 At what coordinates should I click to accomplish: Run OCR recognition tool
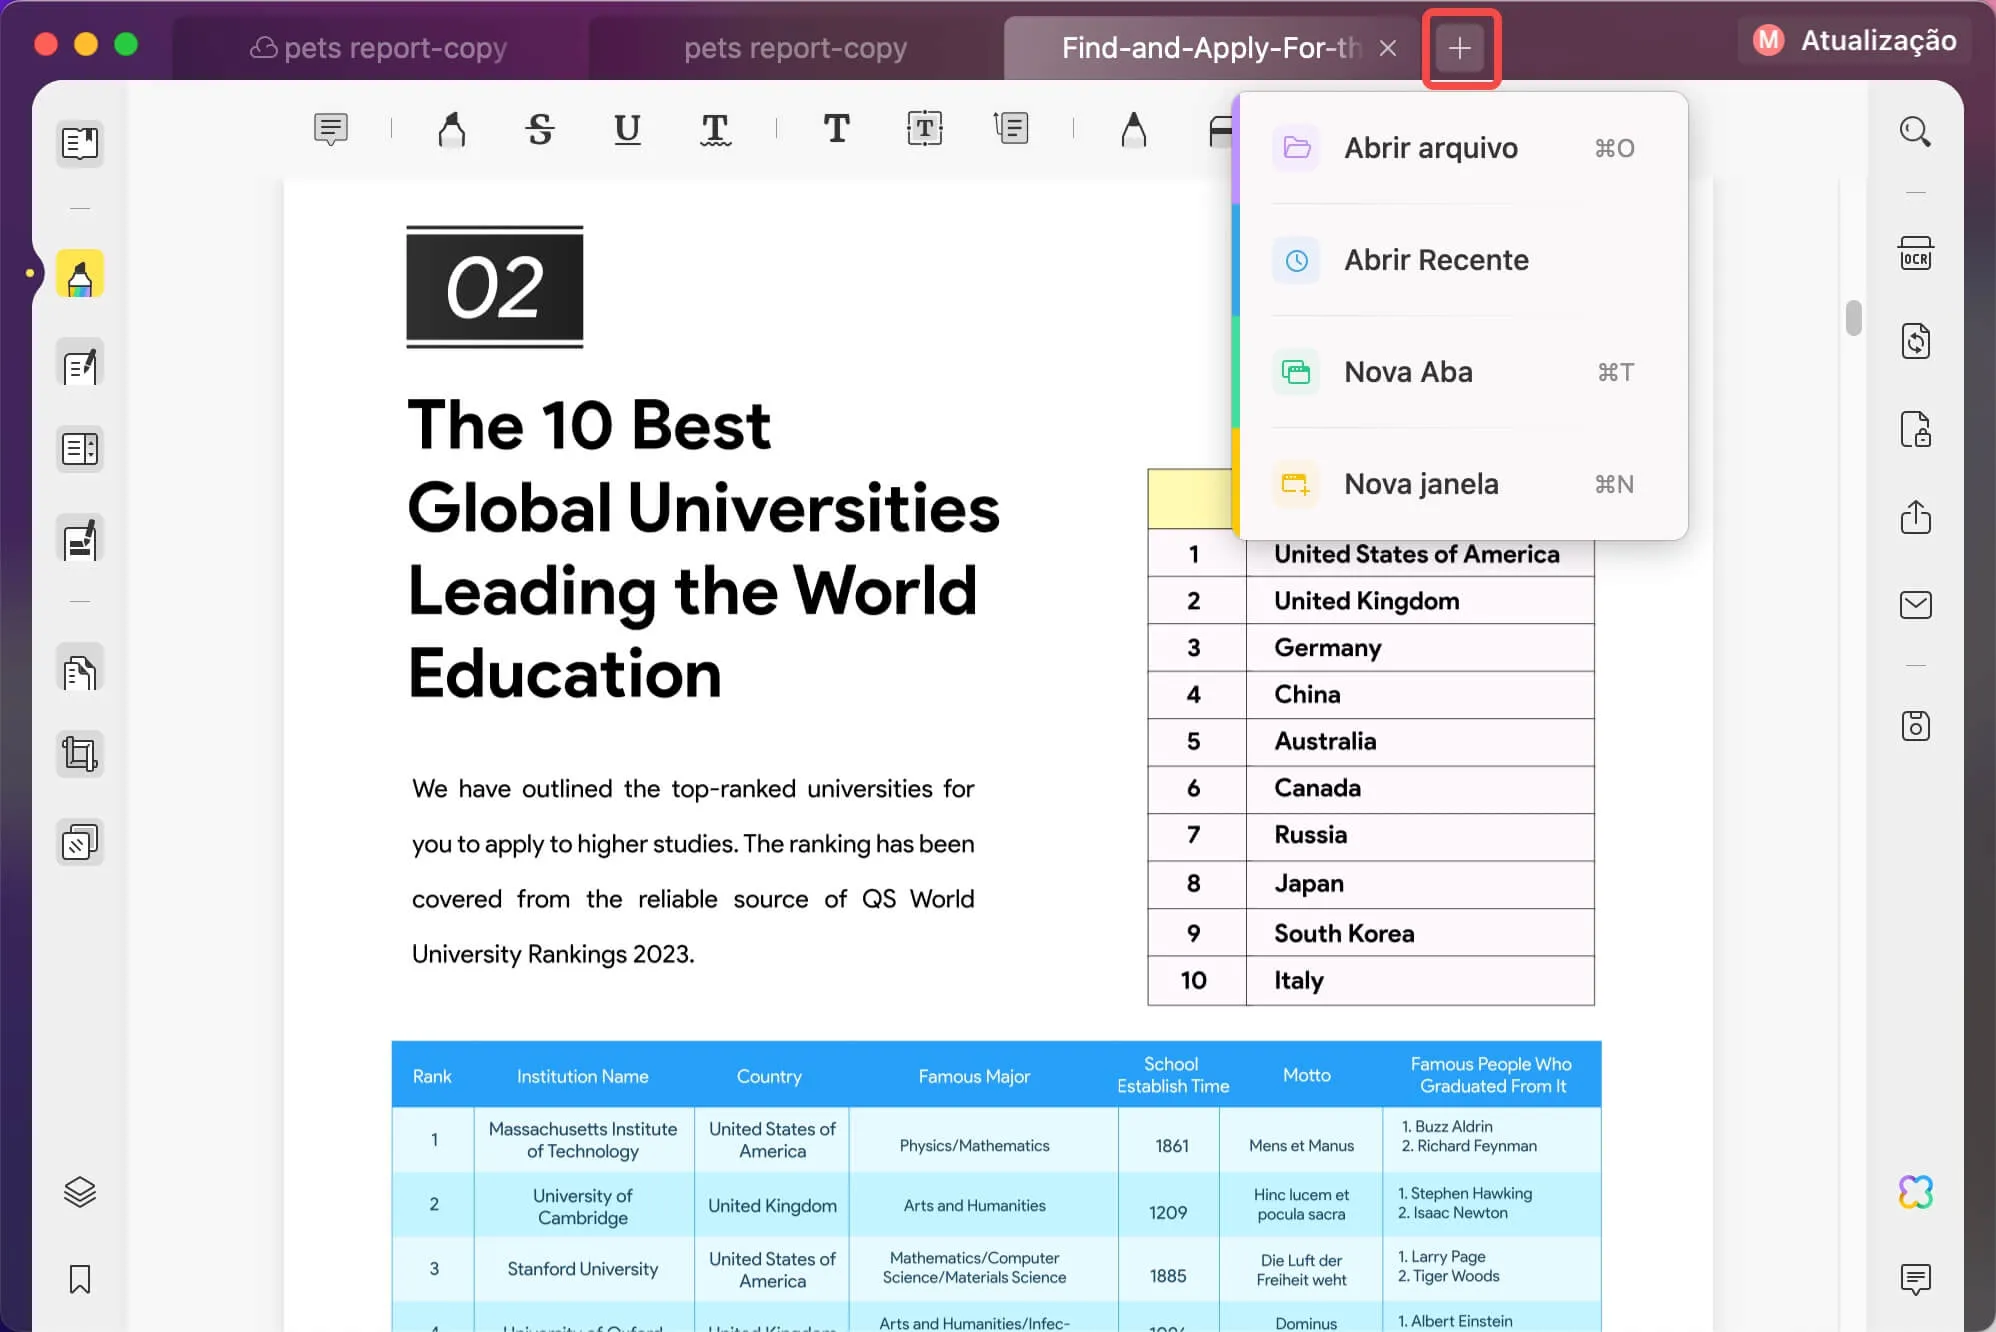point(1915,254)
